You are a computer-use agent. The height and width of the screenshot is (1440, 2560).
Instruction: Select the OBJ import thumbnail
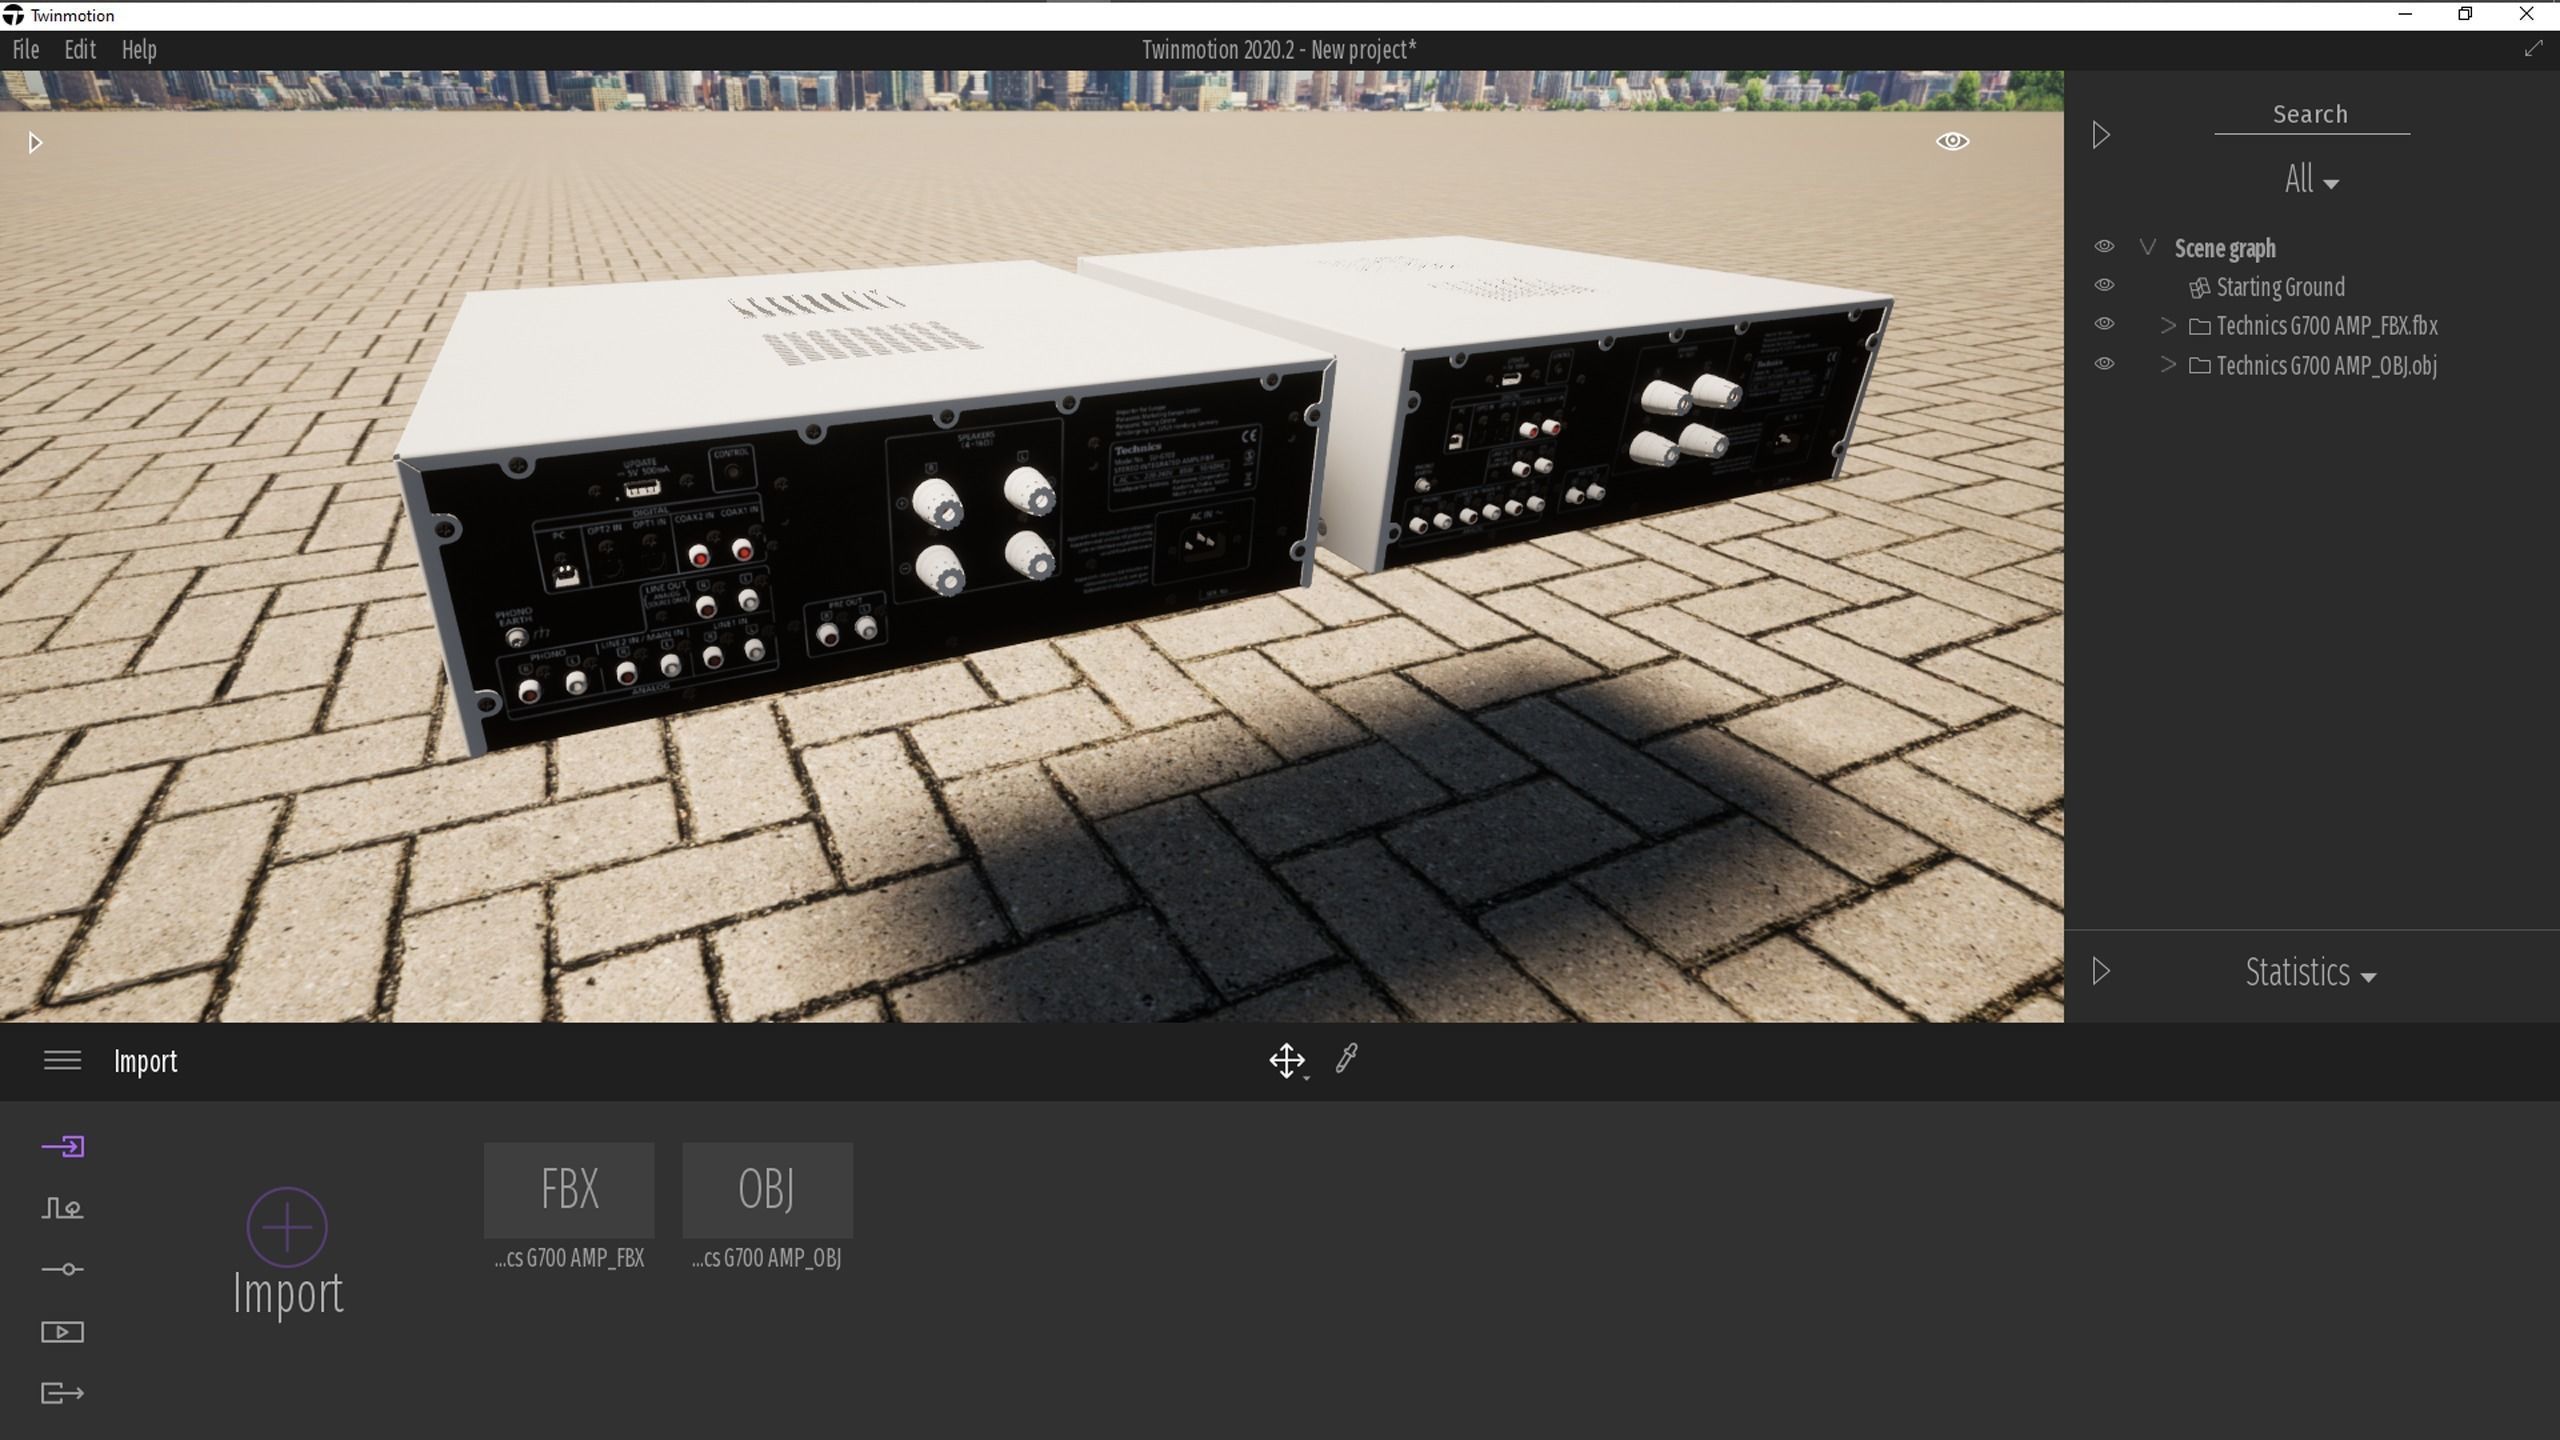tap(767, 1190)
